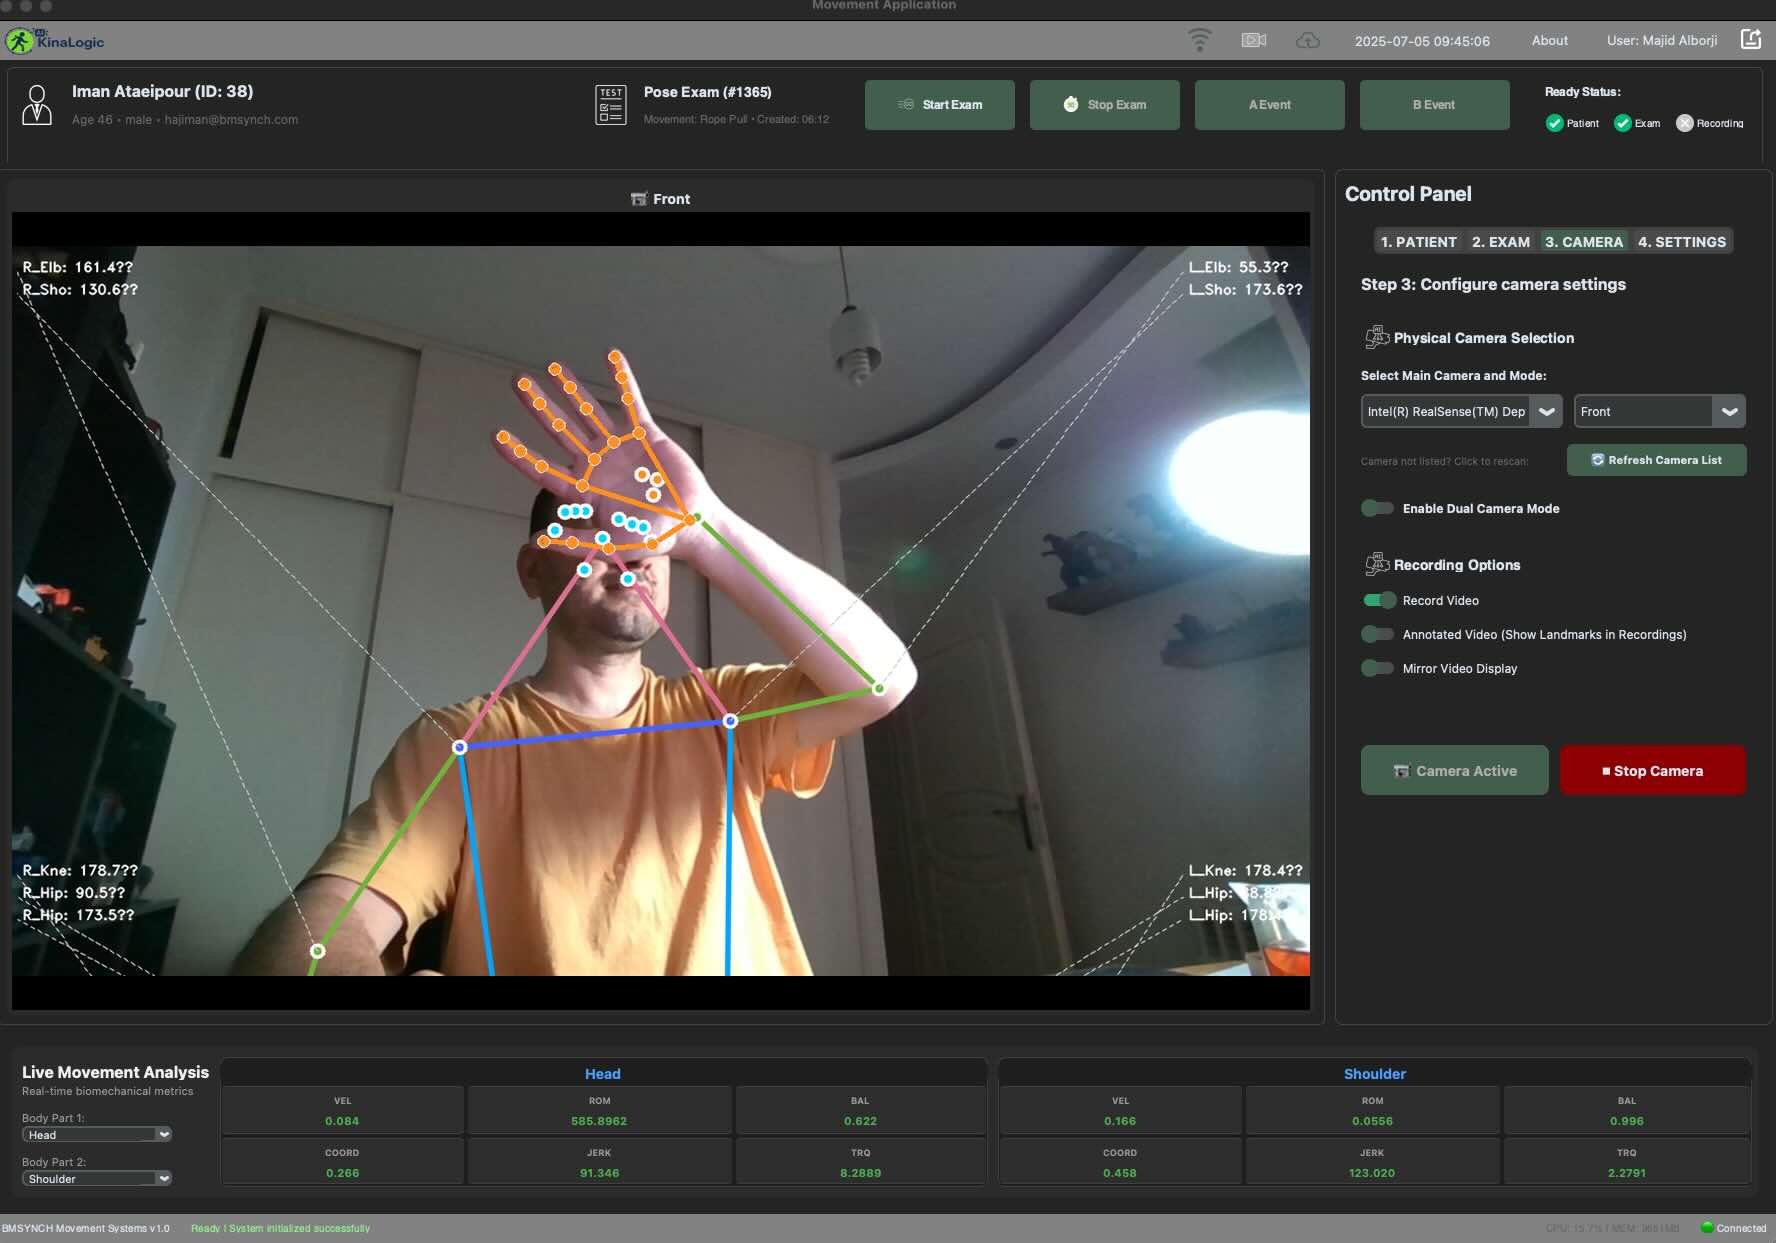Screen dimensions: 1776x1243
Task: Click the cloud upload icon
Action: [1306, 40]
